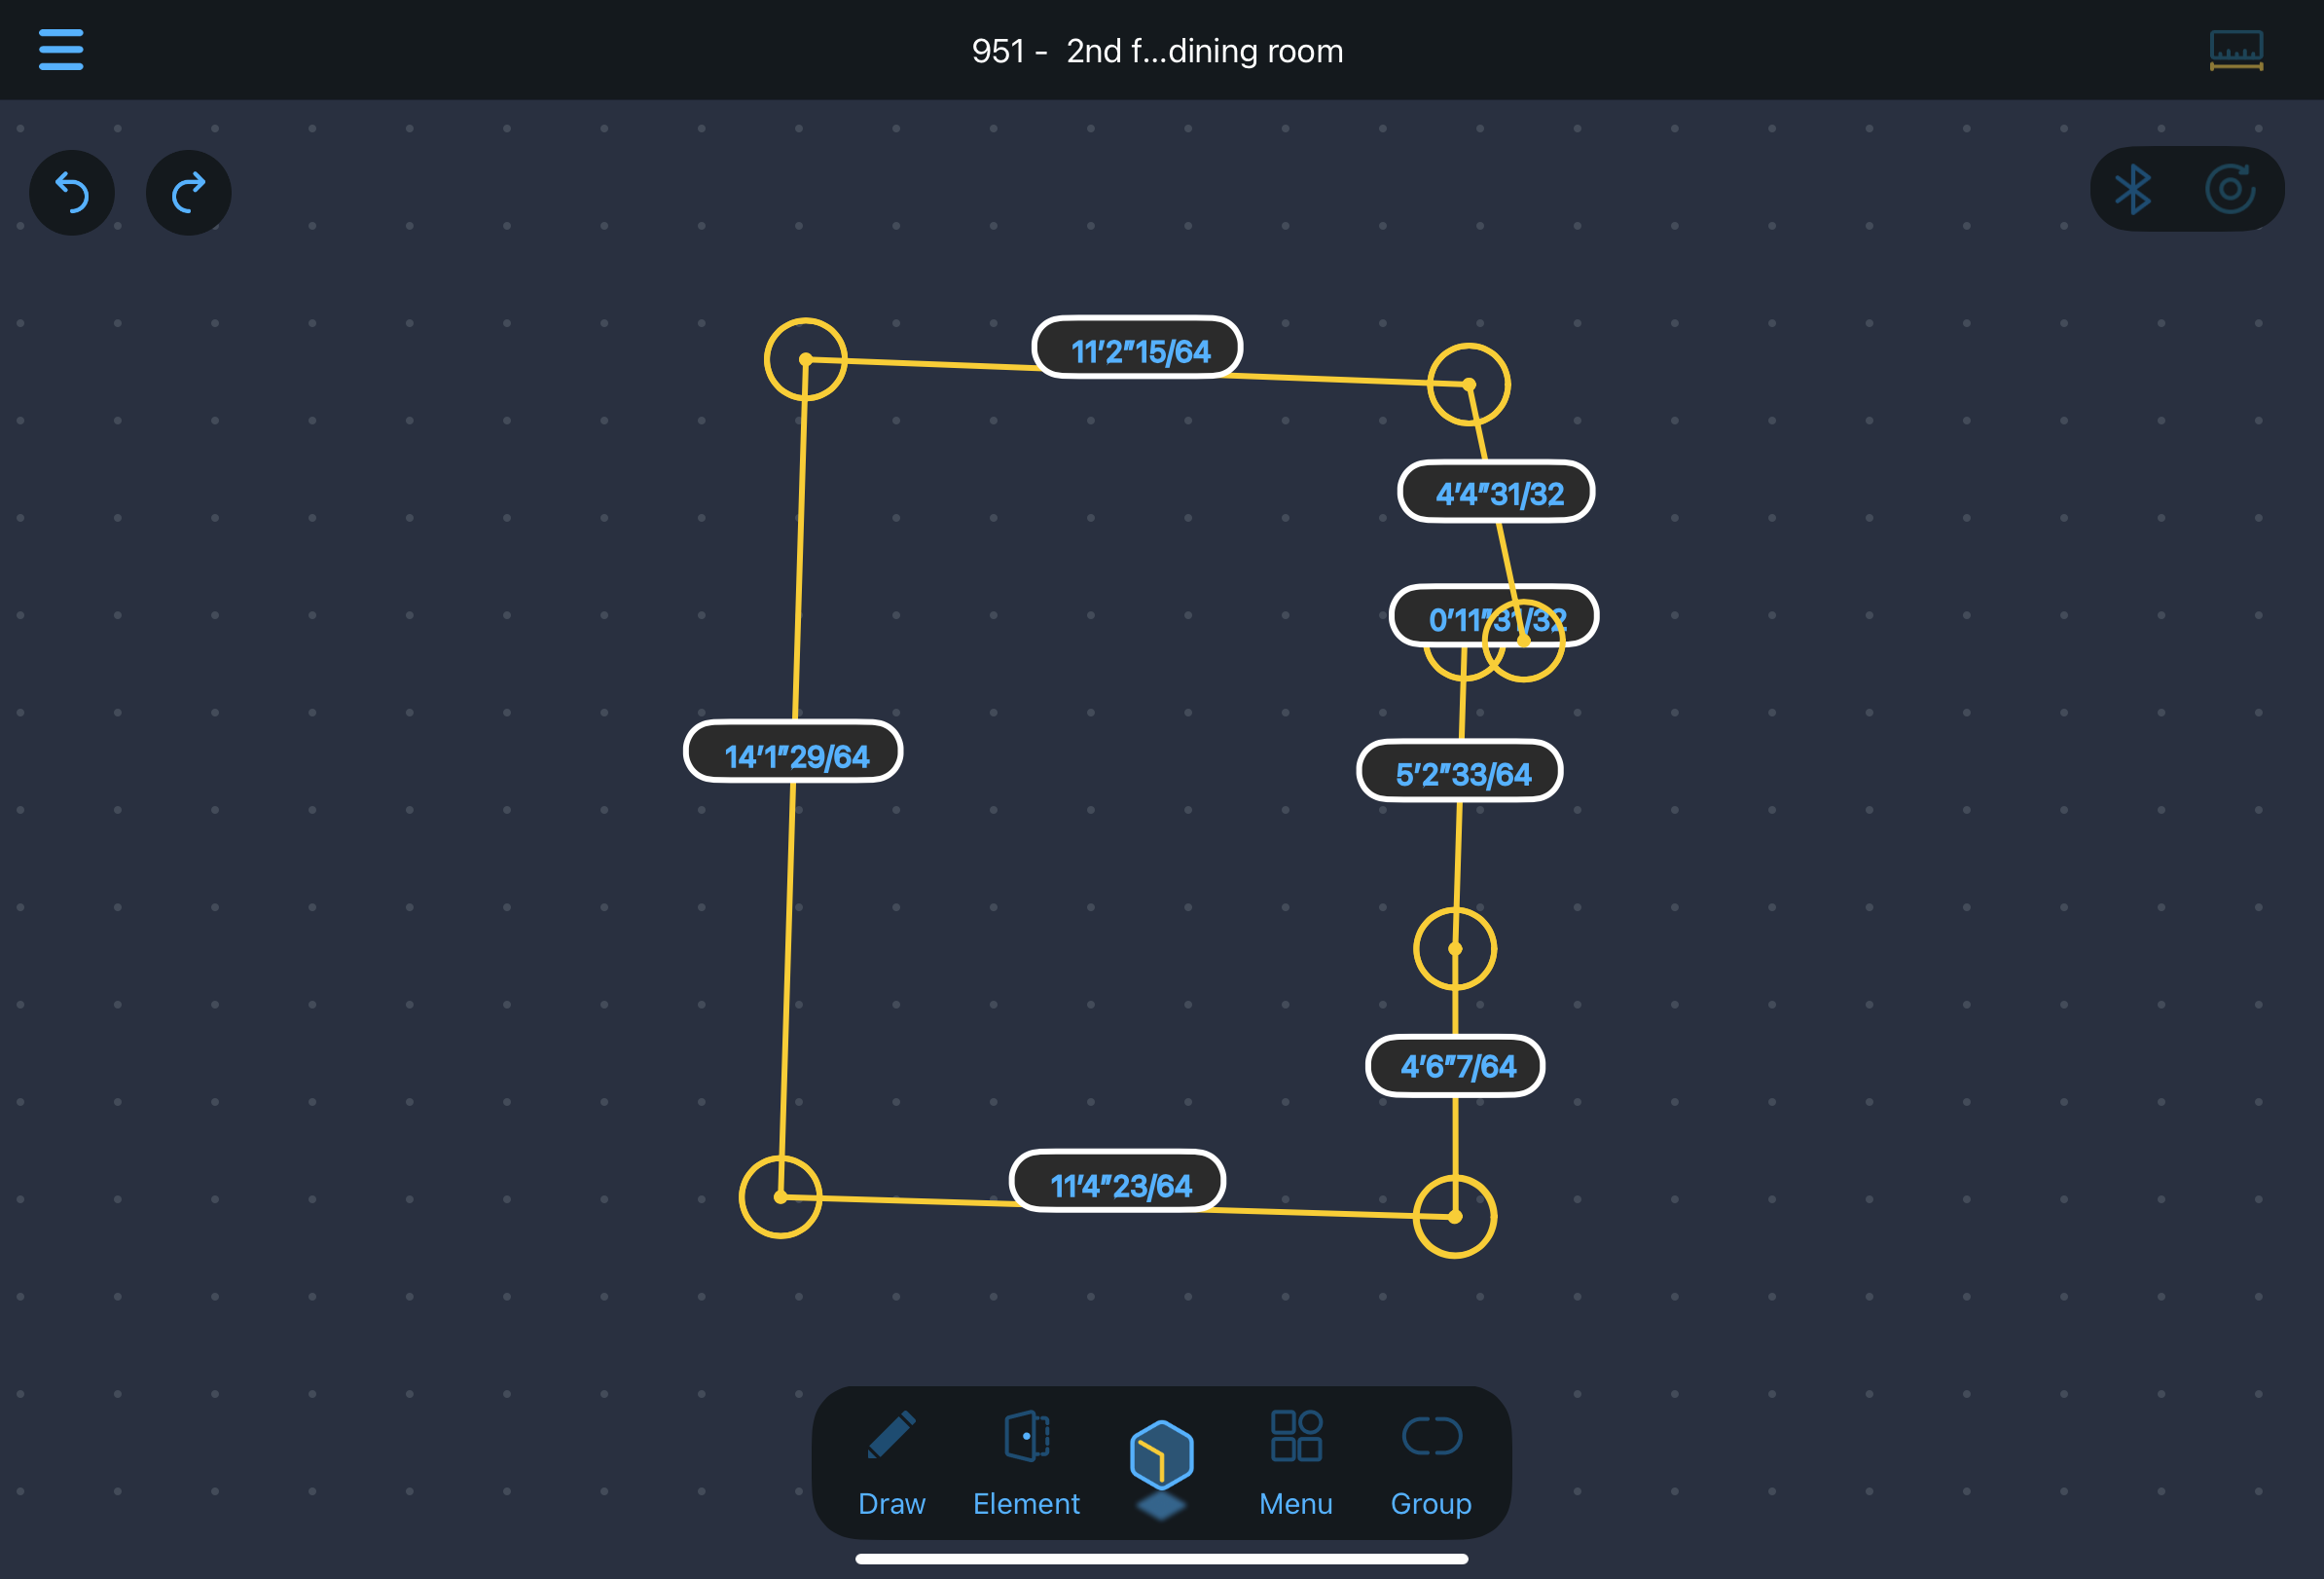The width and height of the screenshot is (2324, 1579).
Task: Edit the 14'1"29/64 left wall measurement
Action: [x=794, y=753]
